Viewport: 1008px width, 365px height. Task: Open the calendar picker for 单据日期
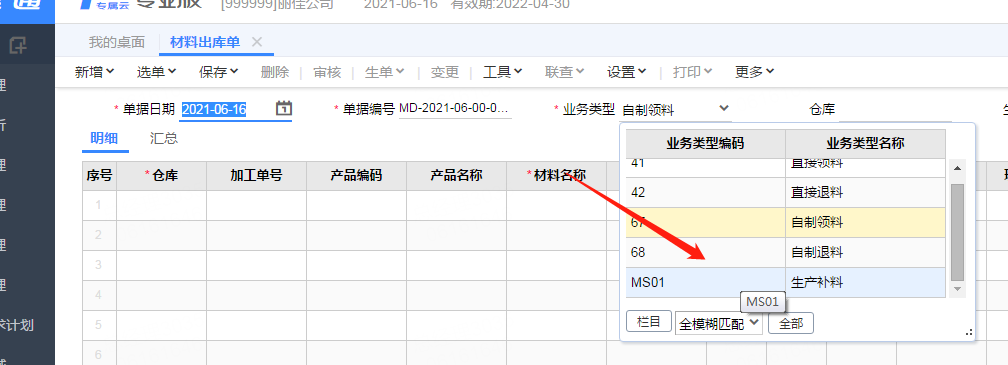click(284, 109)
